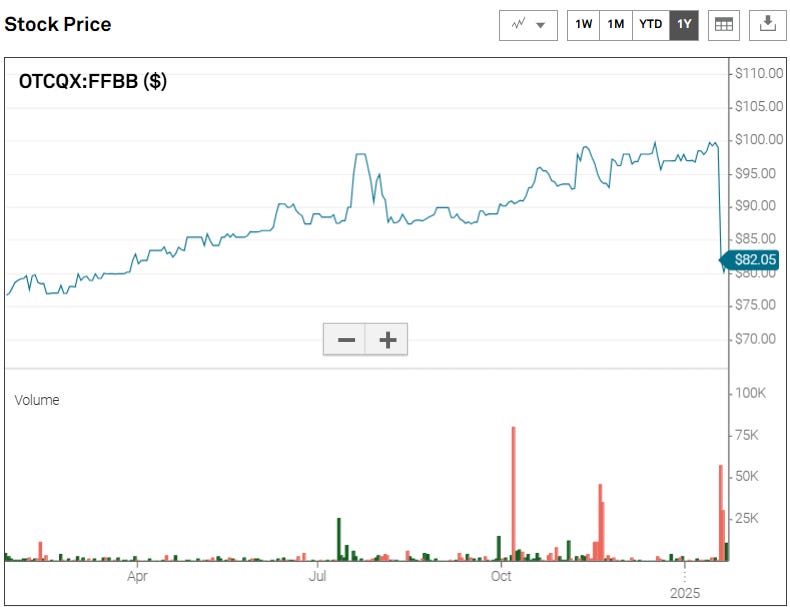
Task: Click the 75K volume axis label
Action: click(747, 435)
